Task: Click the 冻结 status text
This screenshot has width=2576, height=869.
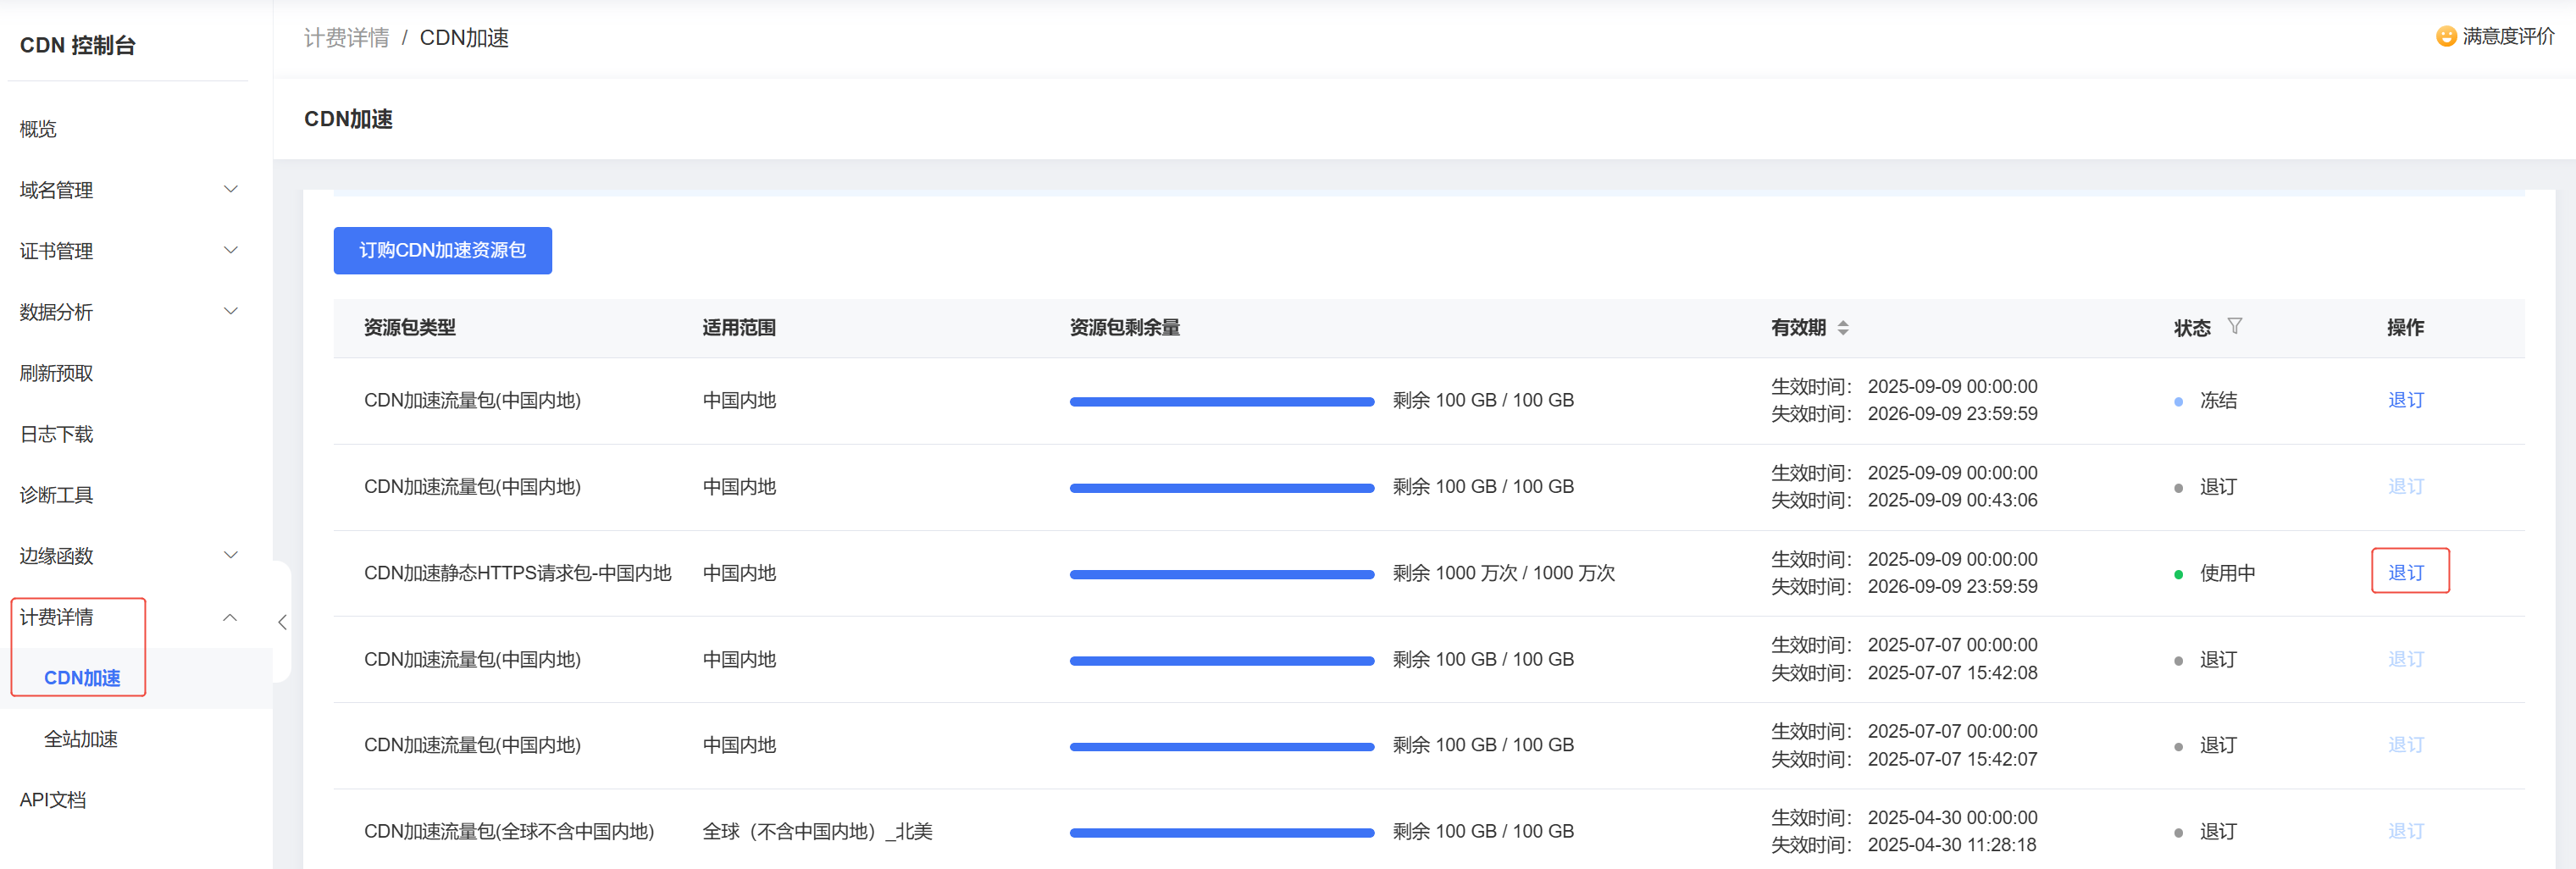Action: [x=2218, y=400]
